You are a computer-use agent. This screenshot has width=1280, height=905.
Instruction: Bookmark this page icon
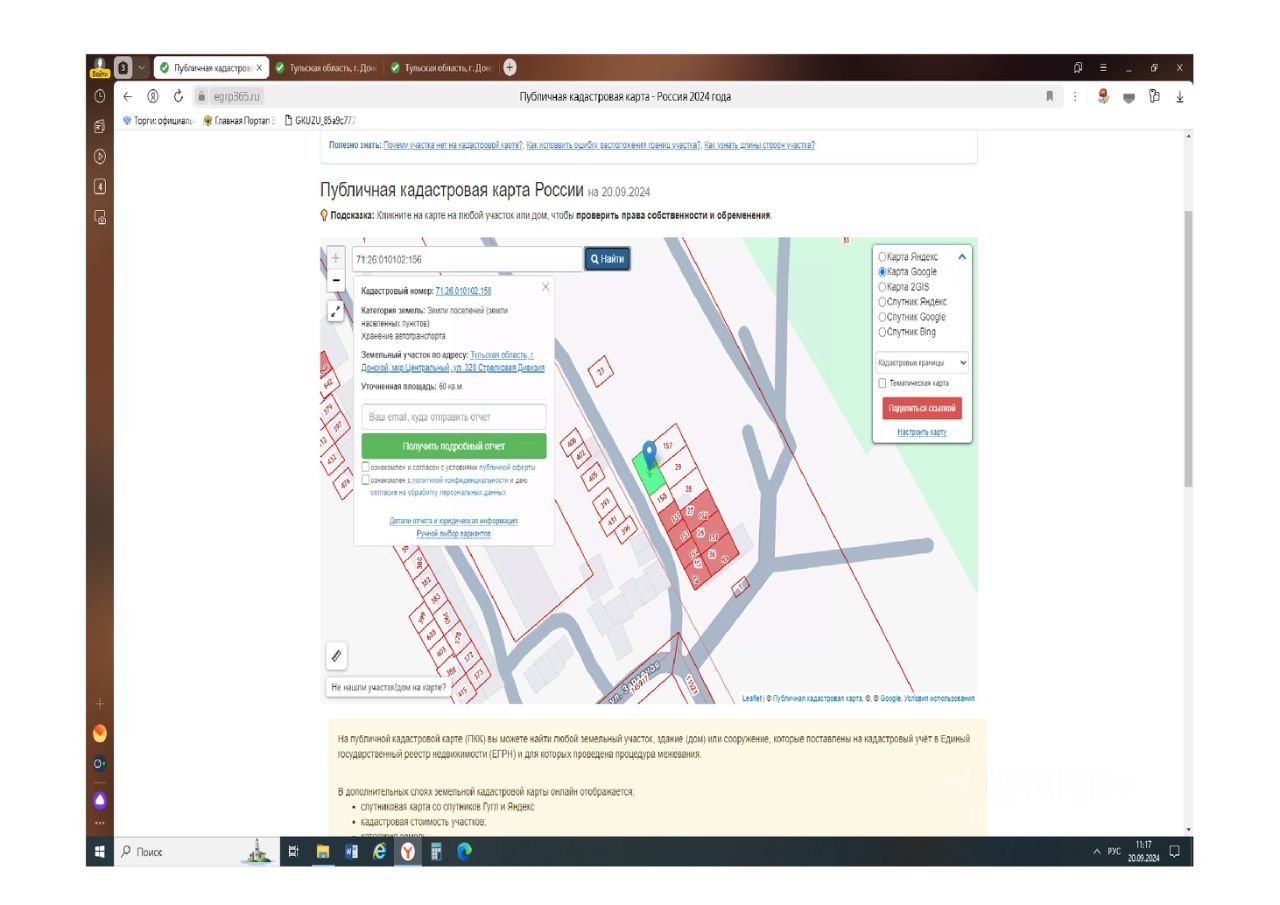click(x=1049, y=97)
